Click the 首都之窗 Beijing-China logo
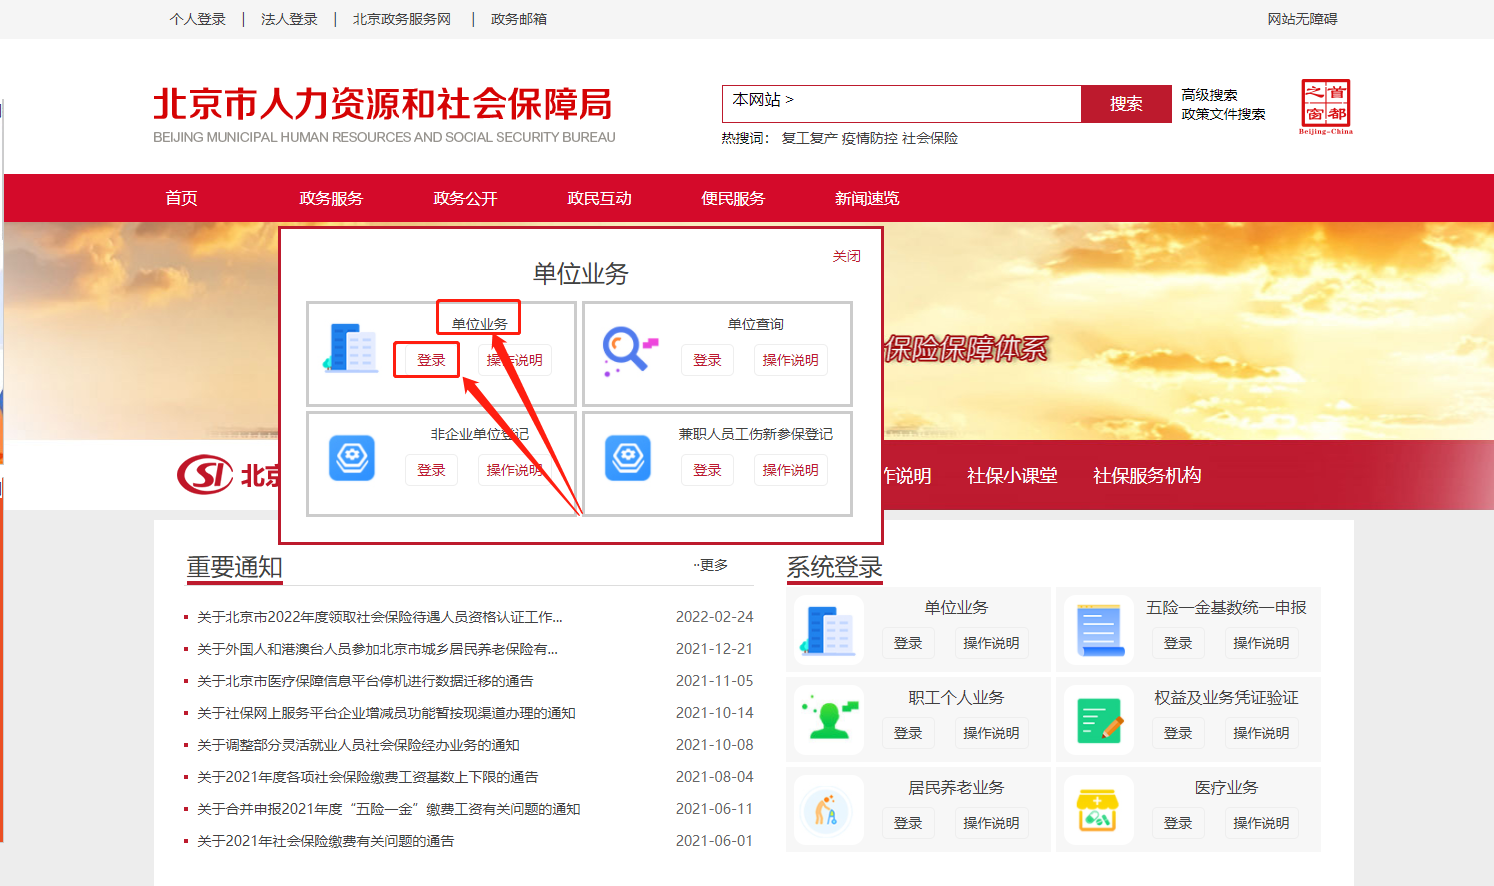The width and height of the screenshot is (1494, 886). coord(1326,106)
